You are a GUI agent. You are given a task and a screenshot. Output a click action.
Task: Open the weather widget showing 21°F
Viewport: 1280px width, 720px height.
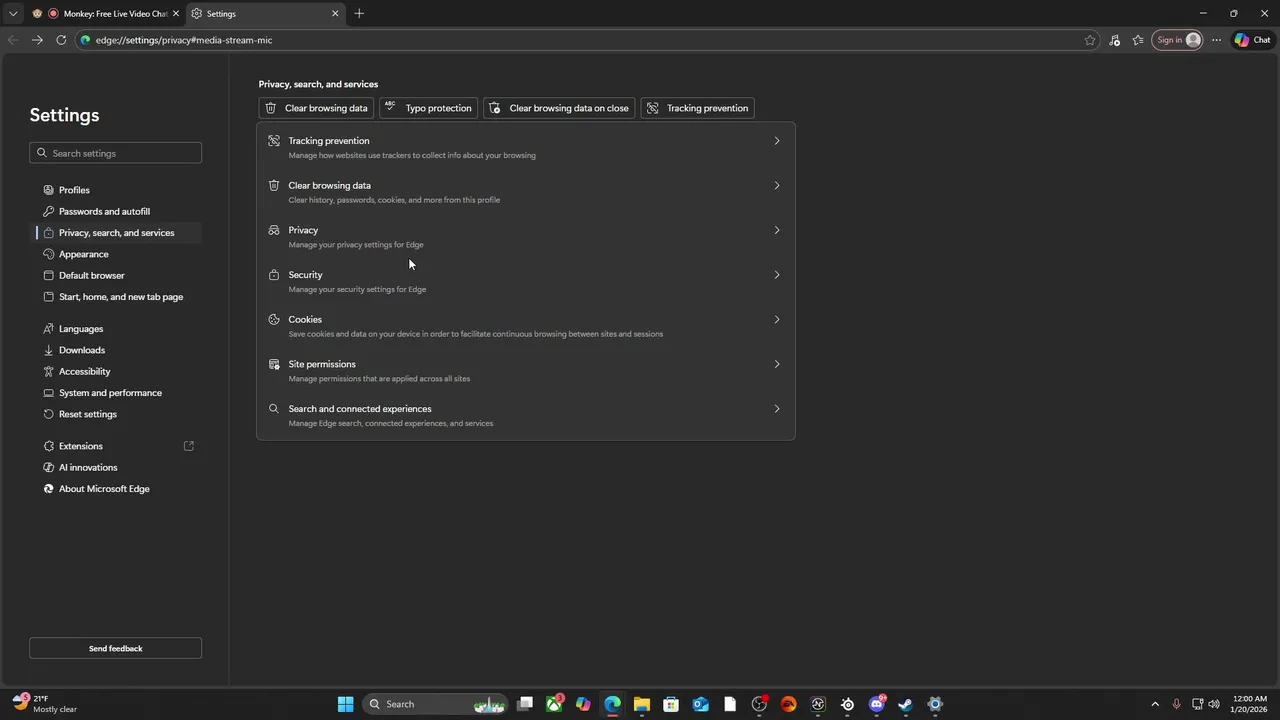tap(45, 704)
